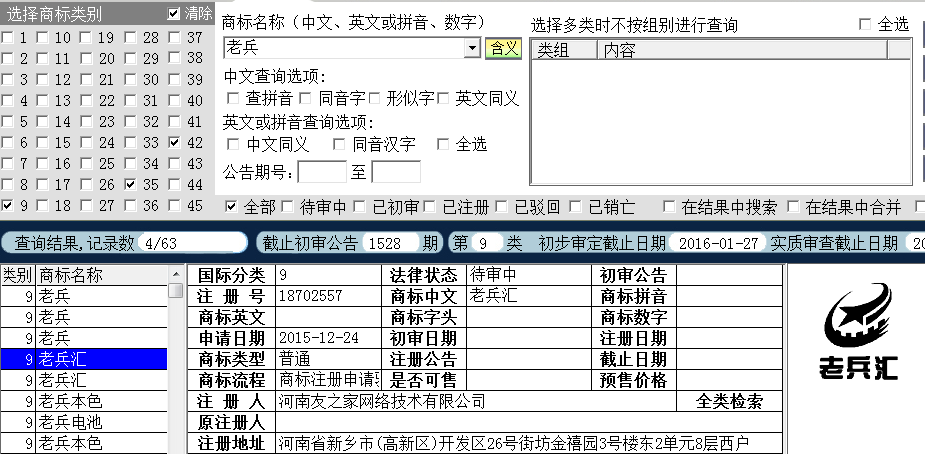
Task: Select the highlighted 老兵汇 result row
Action: click(x=84, y=358)
